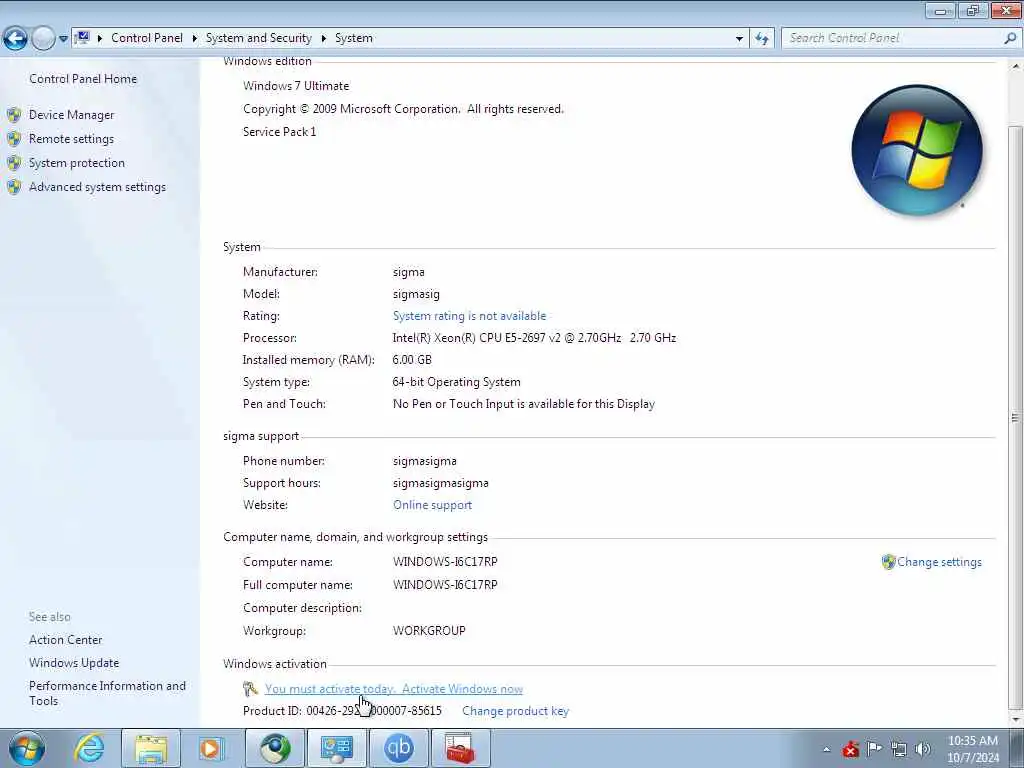
Task: Click the shield icon beside Remote settings
Action: tap(14, 138)
